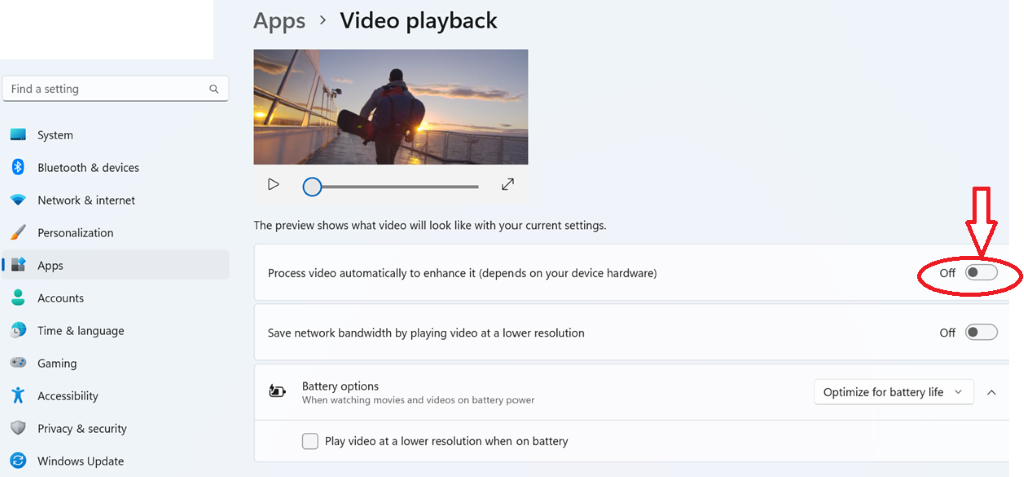Click the Bluetooth icon in sidebar

(18, 167)
